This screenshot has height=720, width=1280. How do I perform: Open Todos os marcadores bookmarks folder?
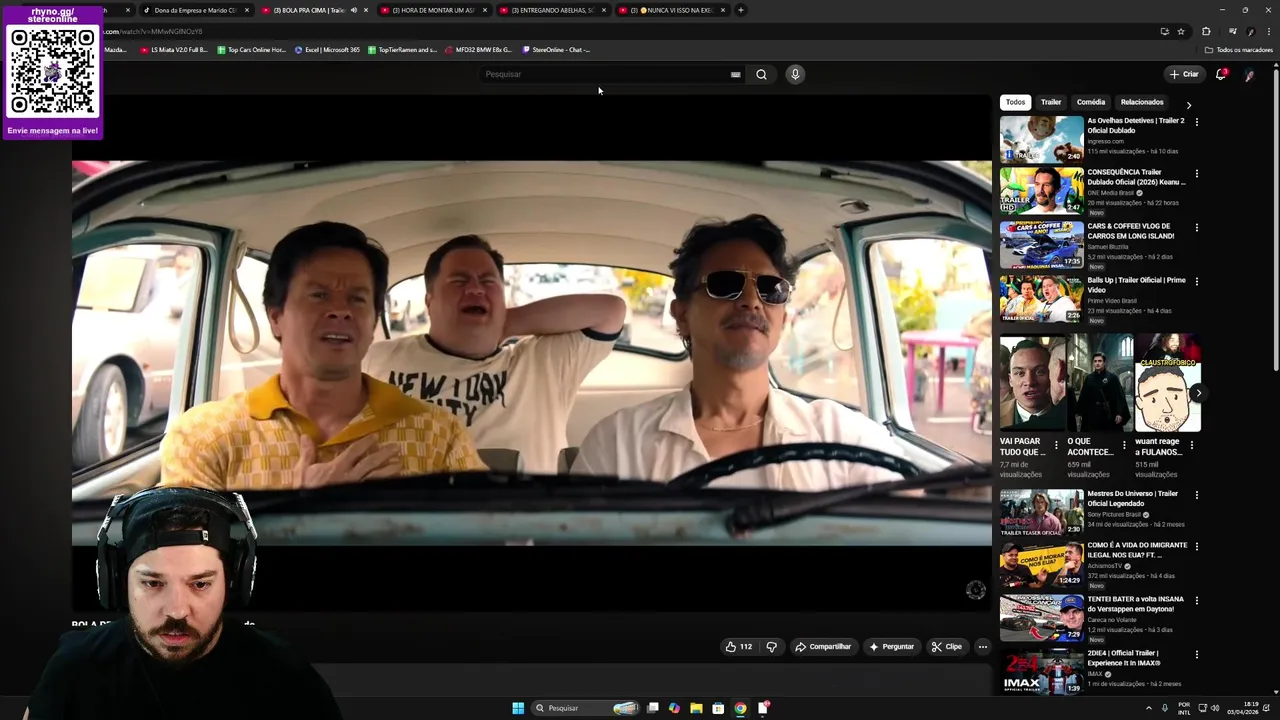(x=1239, y=50)
